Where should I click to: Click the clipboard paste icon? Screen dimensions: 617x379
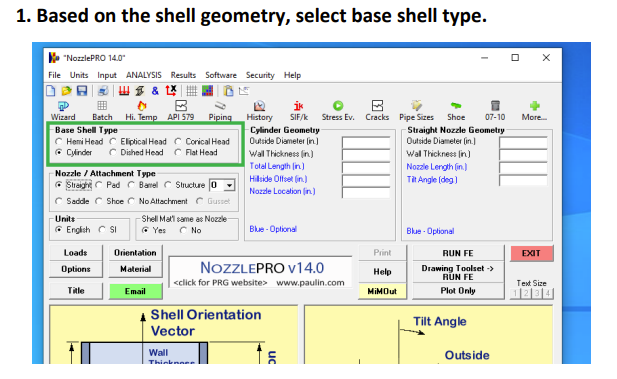(228, 91)
